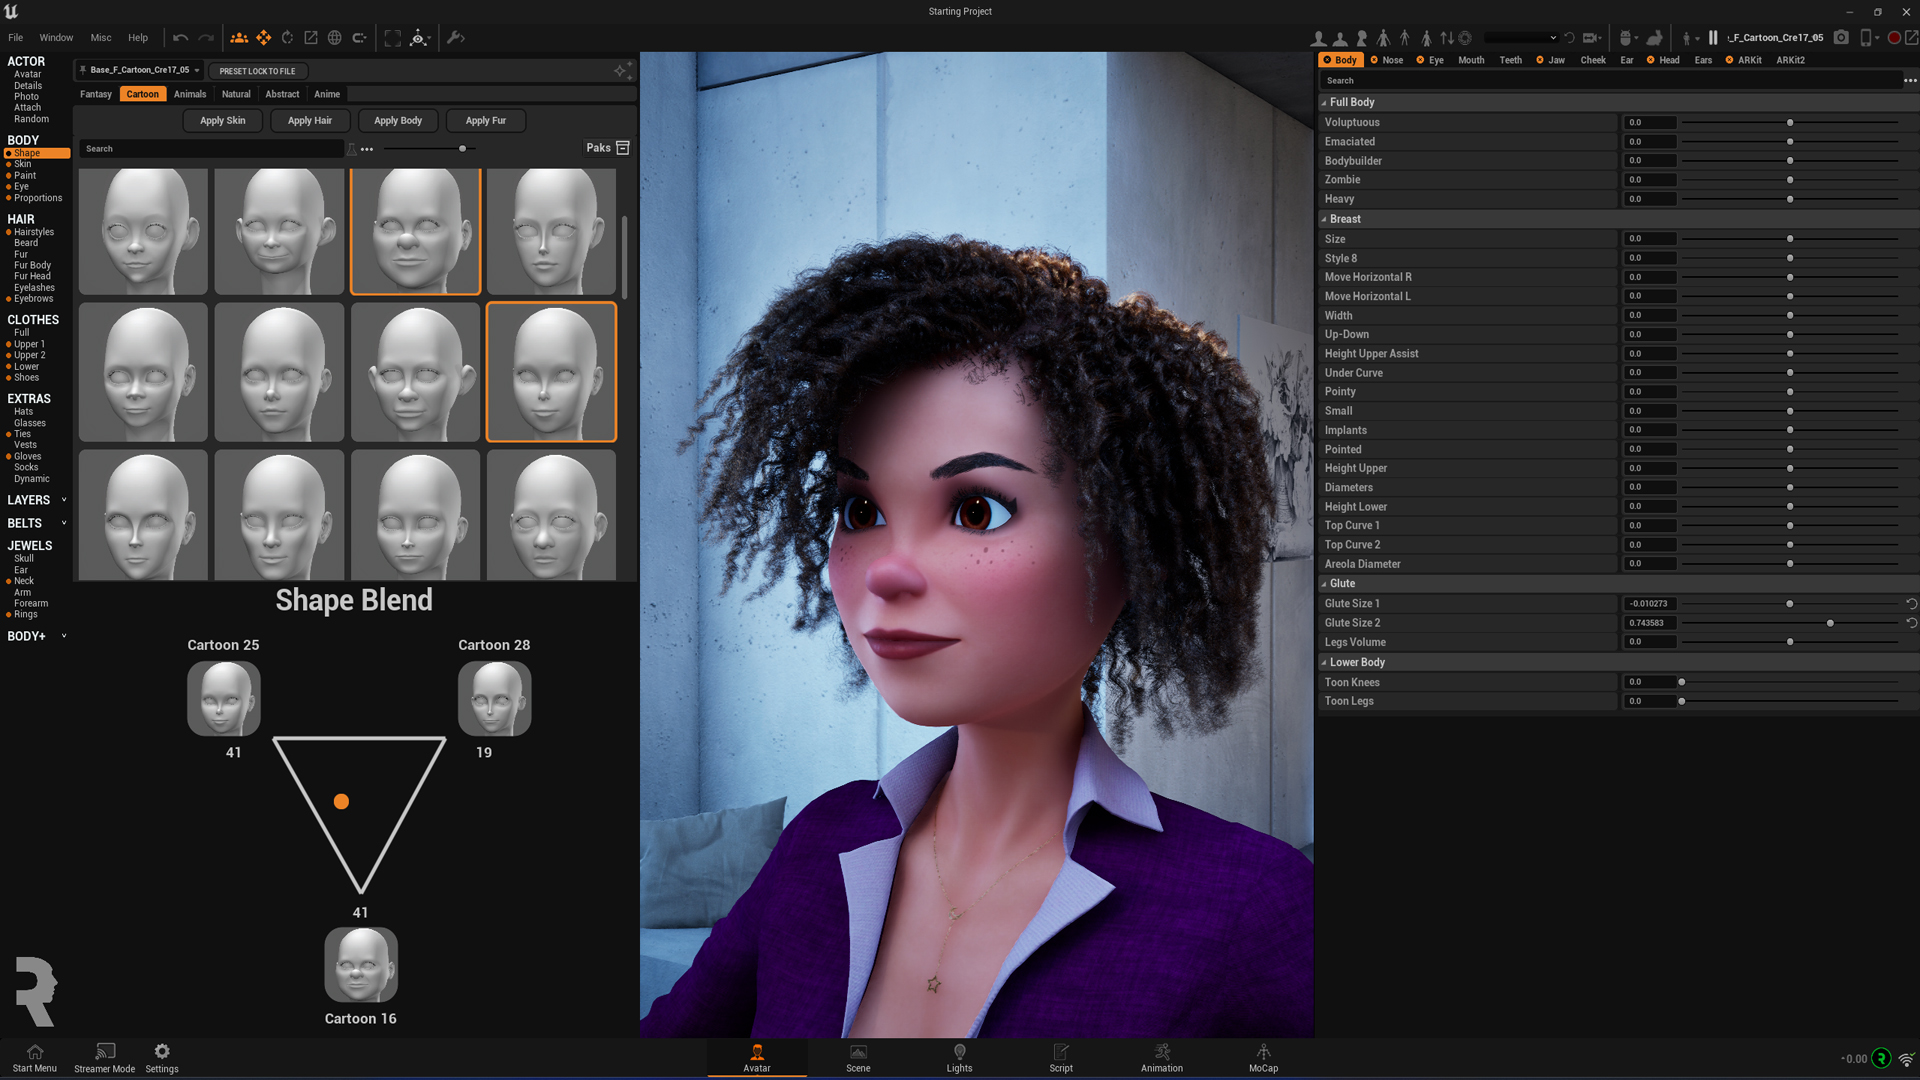Toggle the pause simulation button
This screenshot has height=1080, width=1920.
(x=1713, y=38)
